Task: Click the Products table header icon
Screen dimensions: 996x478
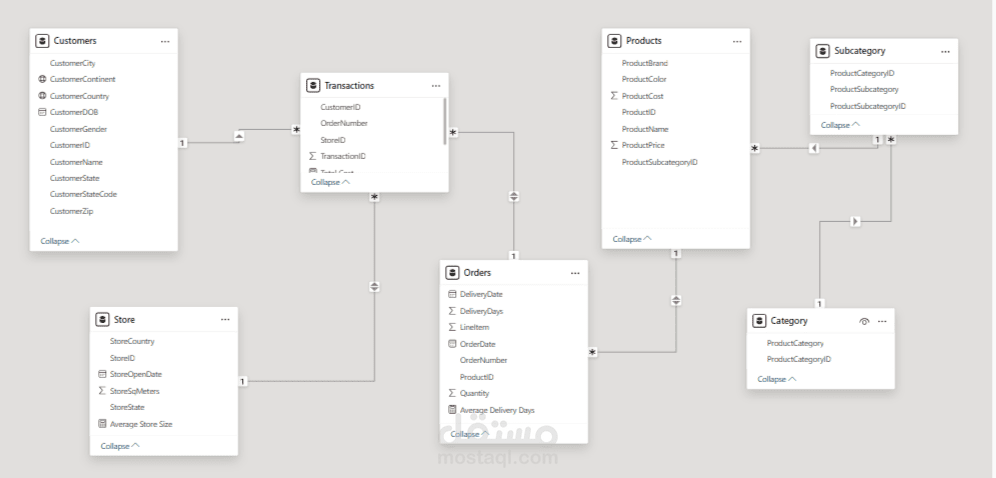Action: click(615, 41)
